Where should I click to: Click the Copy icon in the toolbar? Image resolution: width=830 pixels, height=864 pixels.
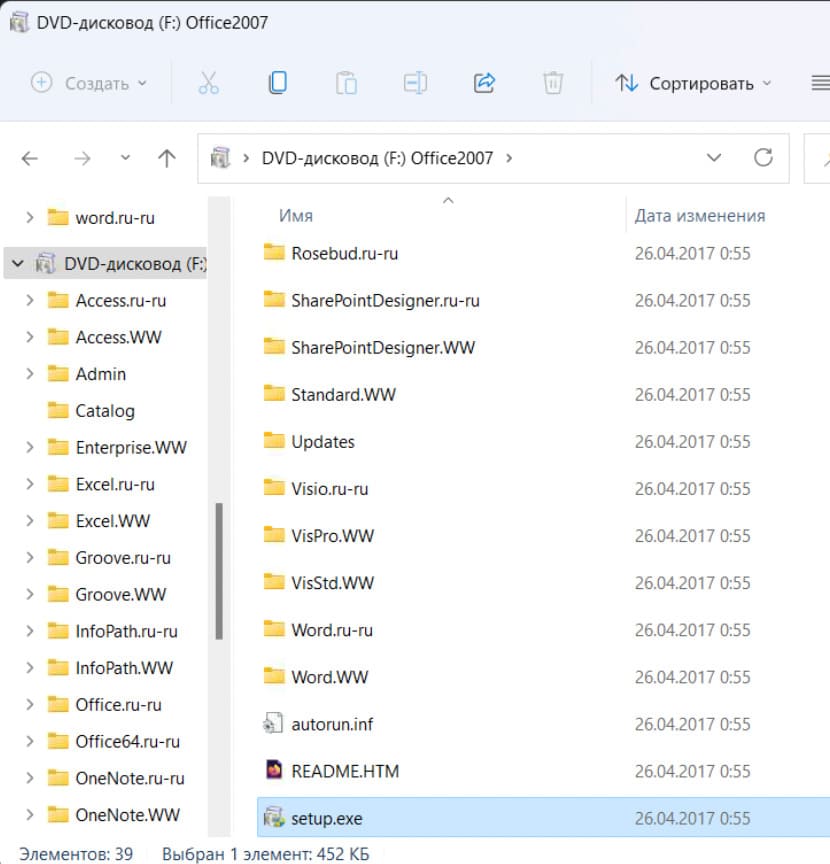click(x=278, y=83)
